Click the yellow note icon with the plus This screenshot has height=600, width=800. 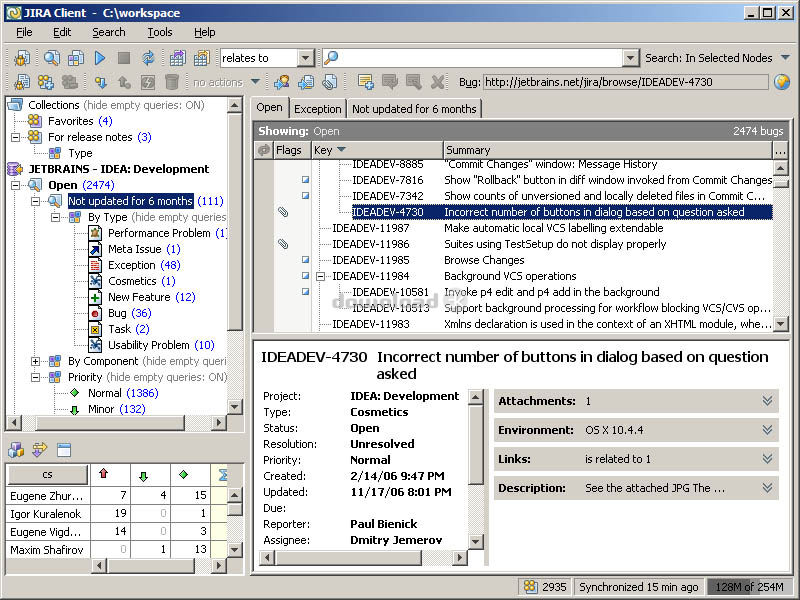(x=365, y=82)
